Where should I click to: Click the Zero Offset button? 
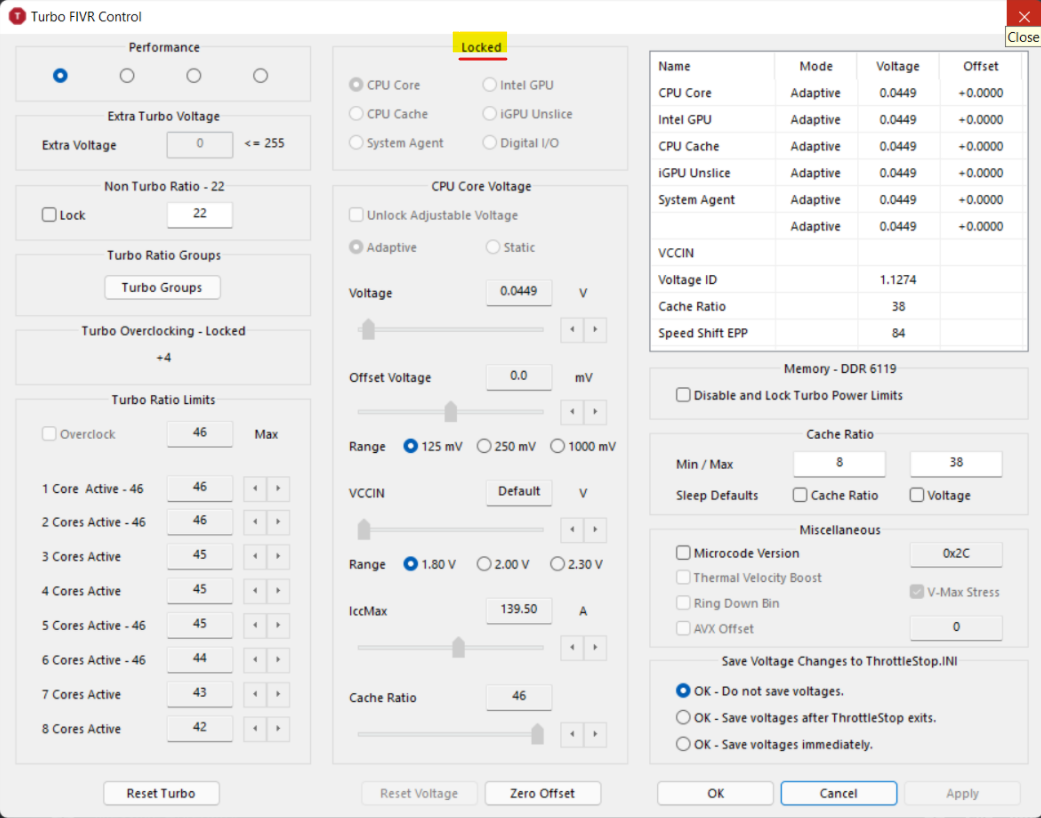click(542, 793)
